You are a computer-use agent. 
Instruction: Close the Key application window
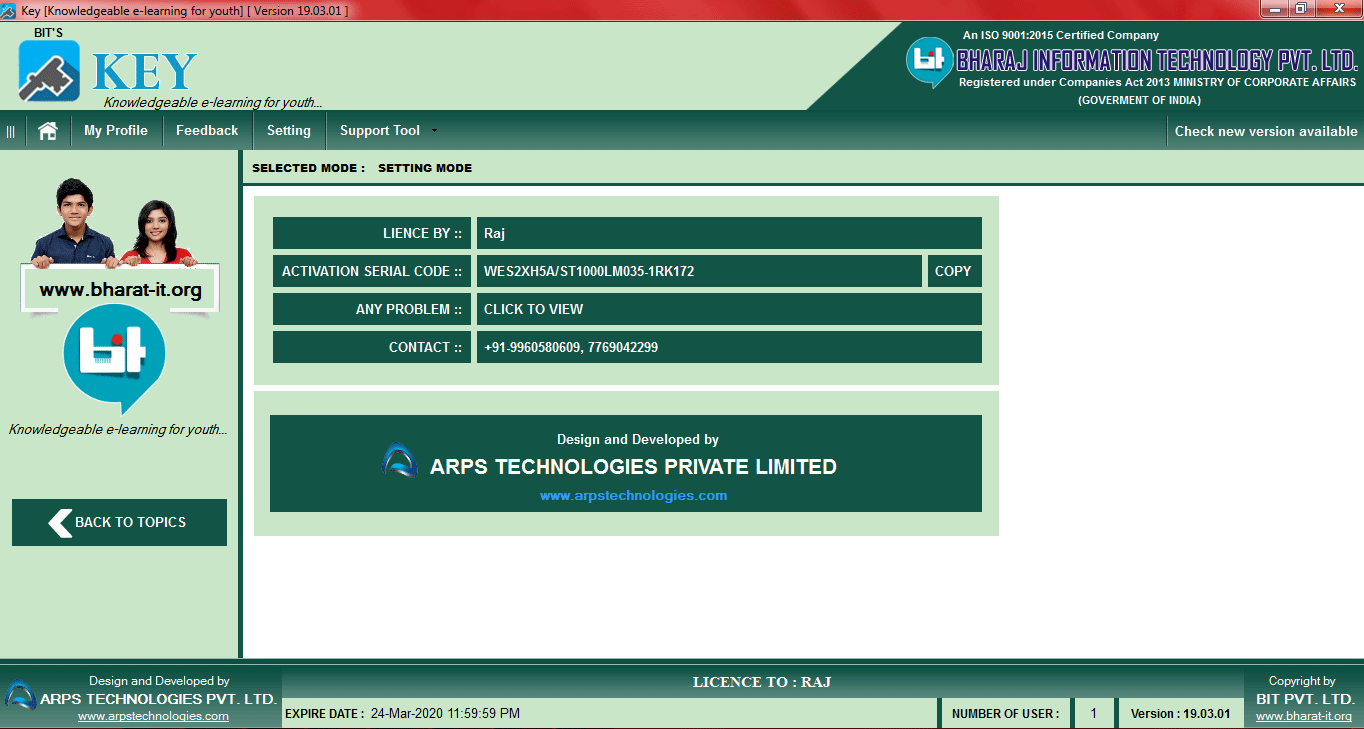pyautogui.click(x=1341, y=9)
